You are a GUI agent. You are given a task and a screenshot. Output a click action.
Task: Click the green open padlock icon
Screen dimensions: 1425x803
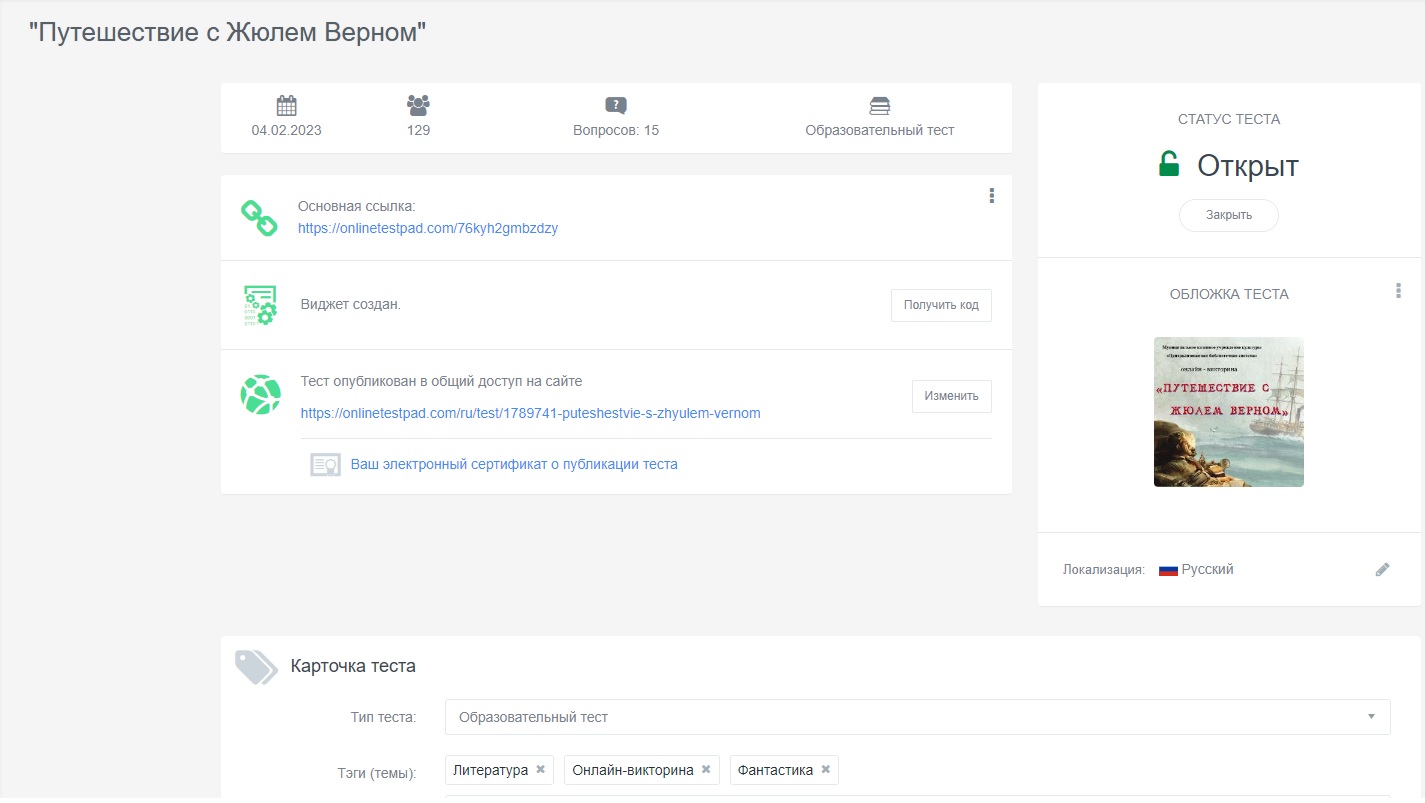(x=1169, y=164)
